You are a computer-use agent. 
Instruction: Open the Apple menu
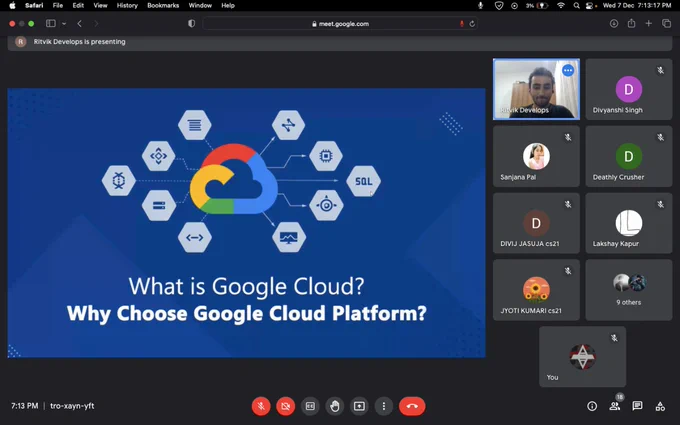point(12,6)
